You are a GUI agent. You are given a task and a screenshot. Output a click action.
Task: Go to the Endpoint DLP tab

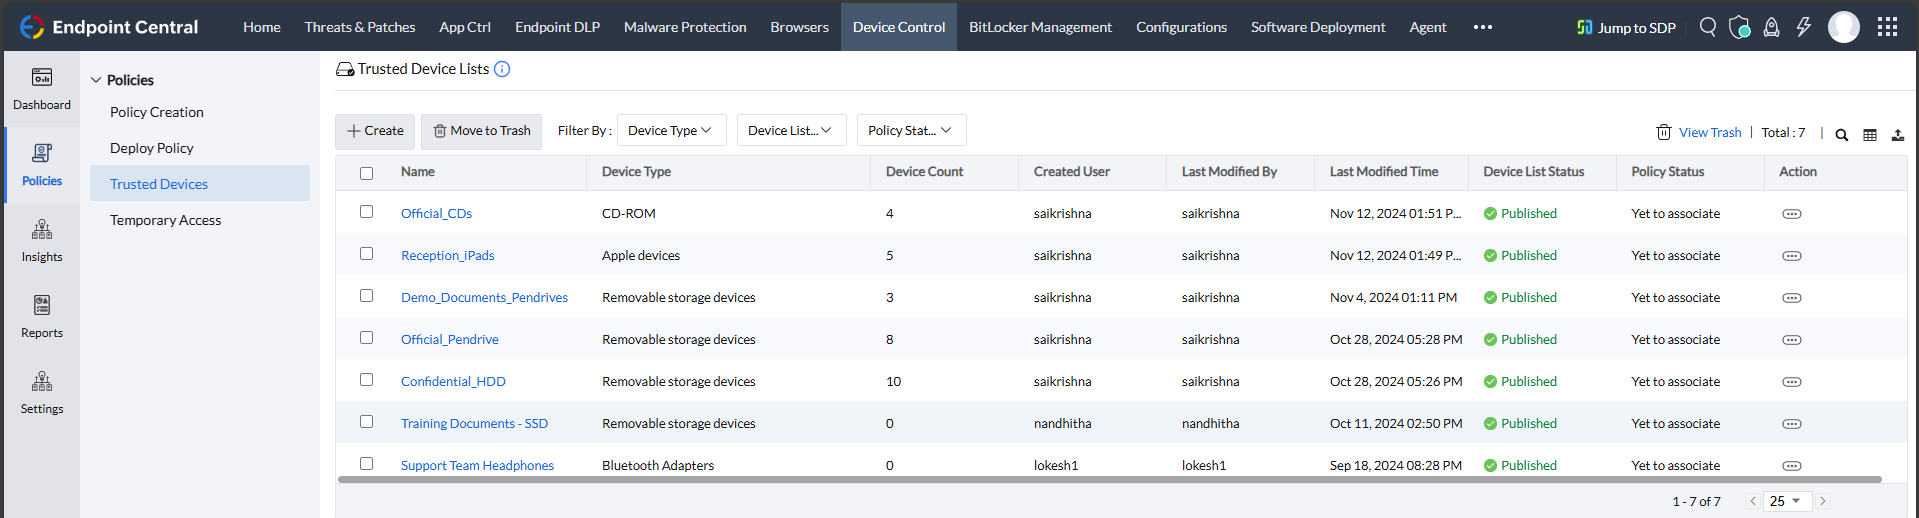[557, 27]
